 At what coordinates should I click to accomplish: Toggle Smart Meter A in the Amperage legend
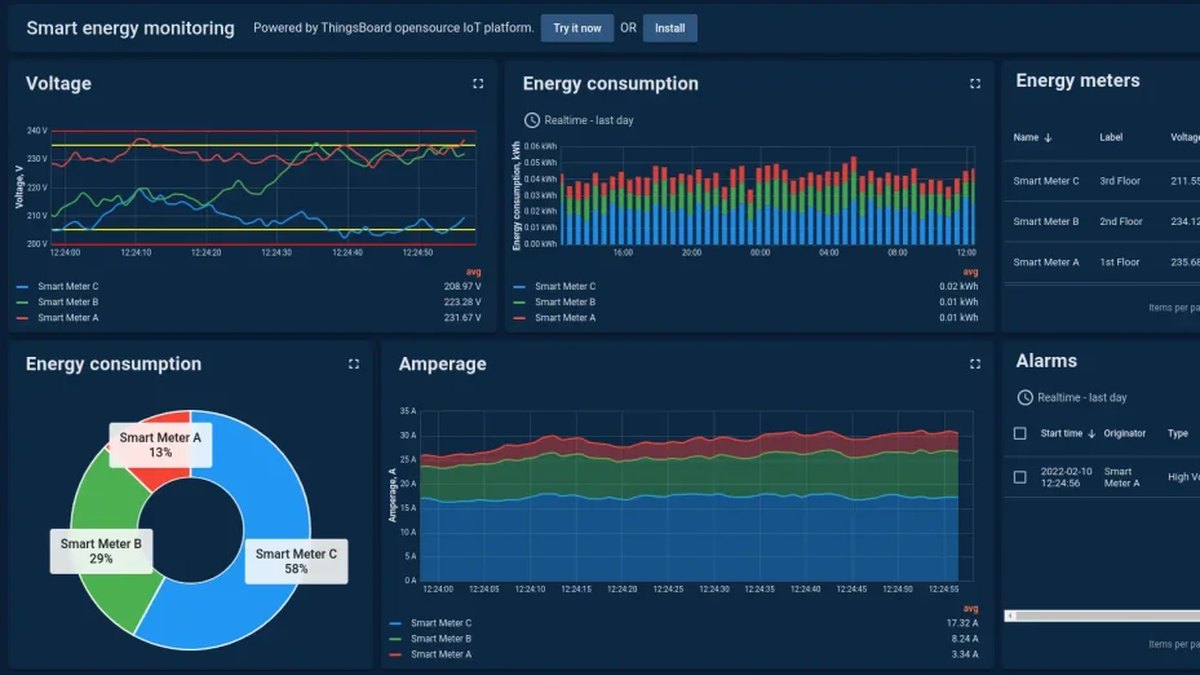tap(441, 654)
